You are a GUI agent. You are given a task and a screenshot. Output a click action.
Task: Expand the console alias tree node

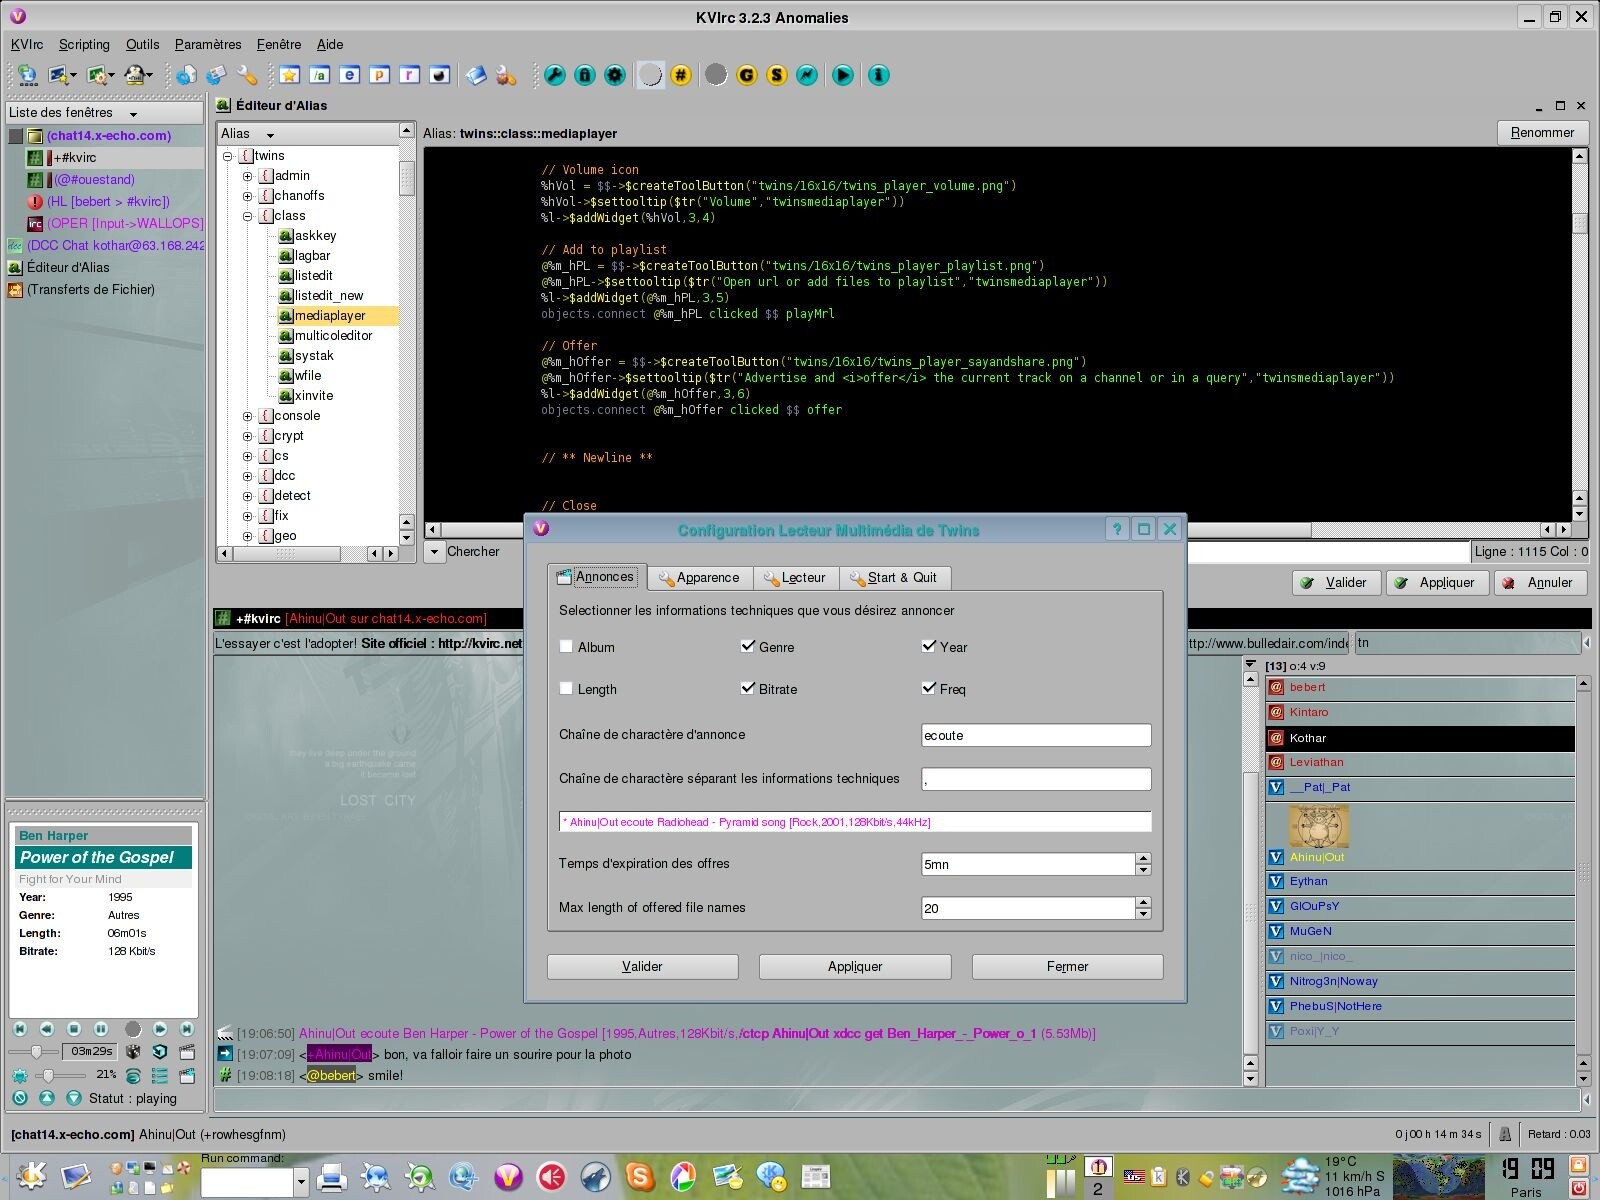click(248, 416)
